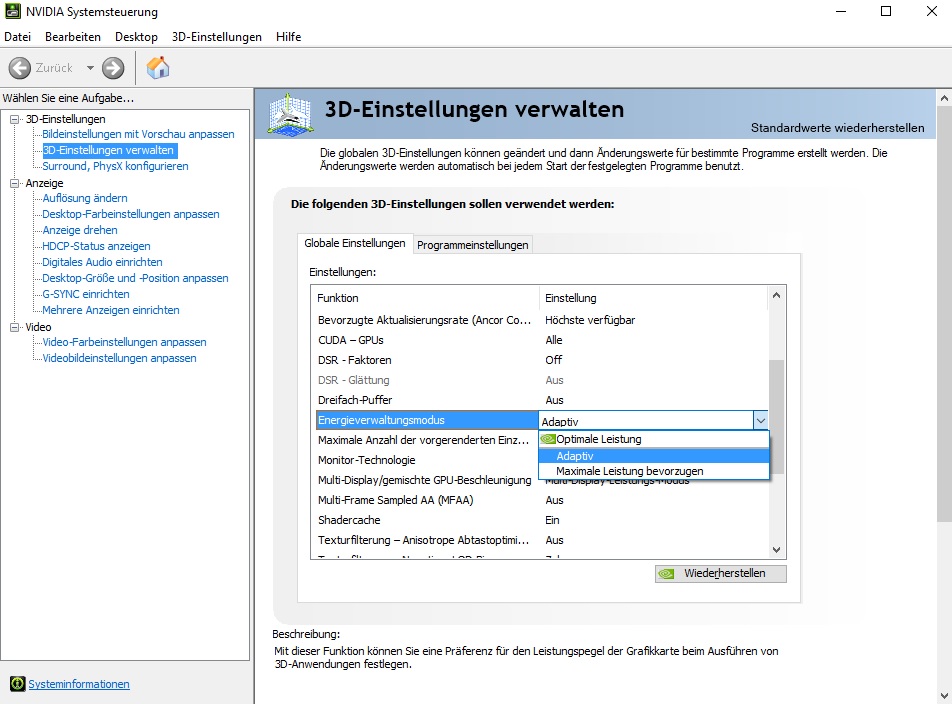Switch to Programmeinstellungen tab
Viewport: 952px width, 704px height.
(x=472, y=245)
